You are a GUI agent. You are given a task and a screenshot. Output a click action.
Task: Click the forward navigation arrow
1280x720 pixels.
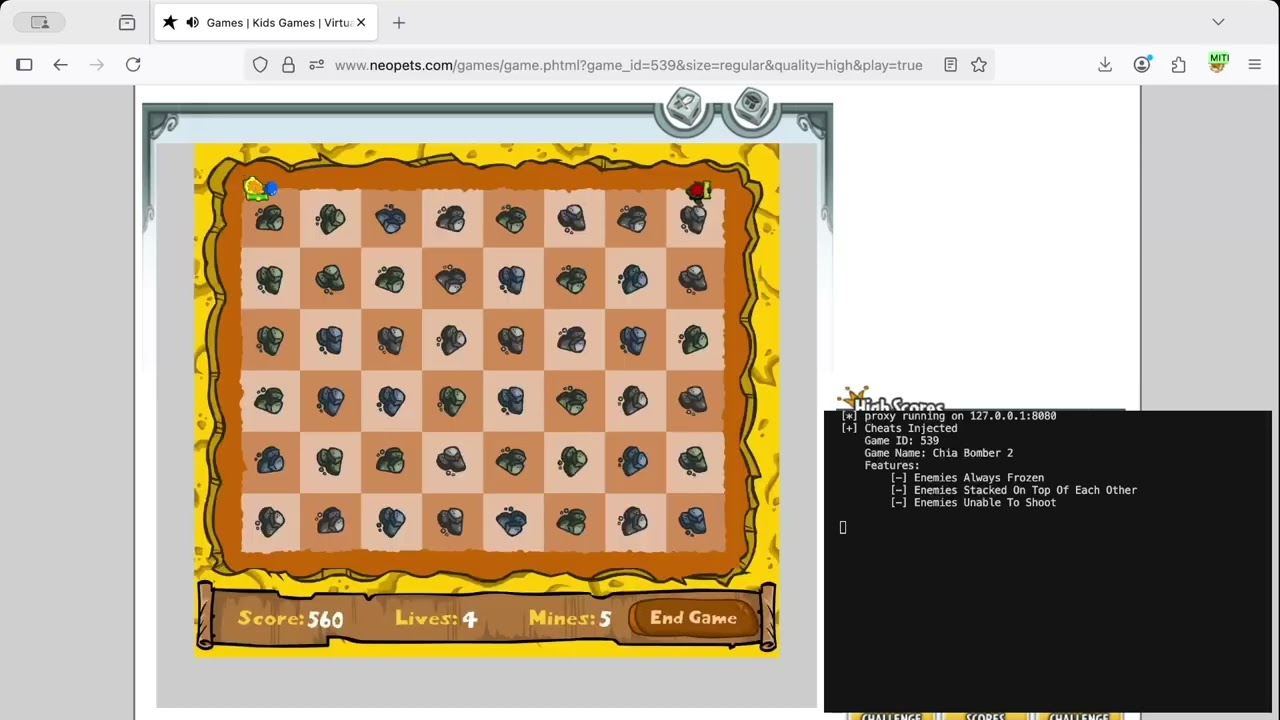[96, 65]
